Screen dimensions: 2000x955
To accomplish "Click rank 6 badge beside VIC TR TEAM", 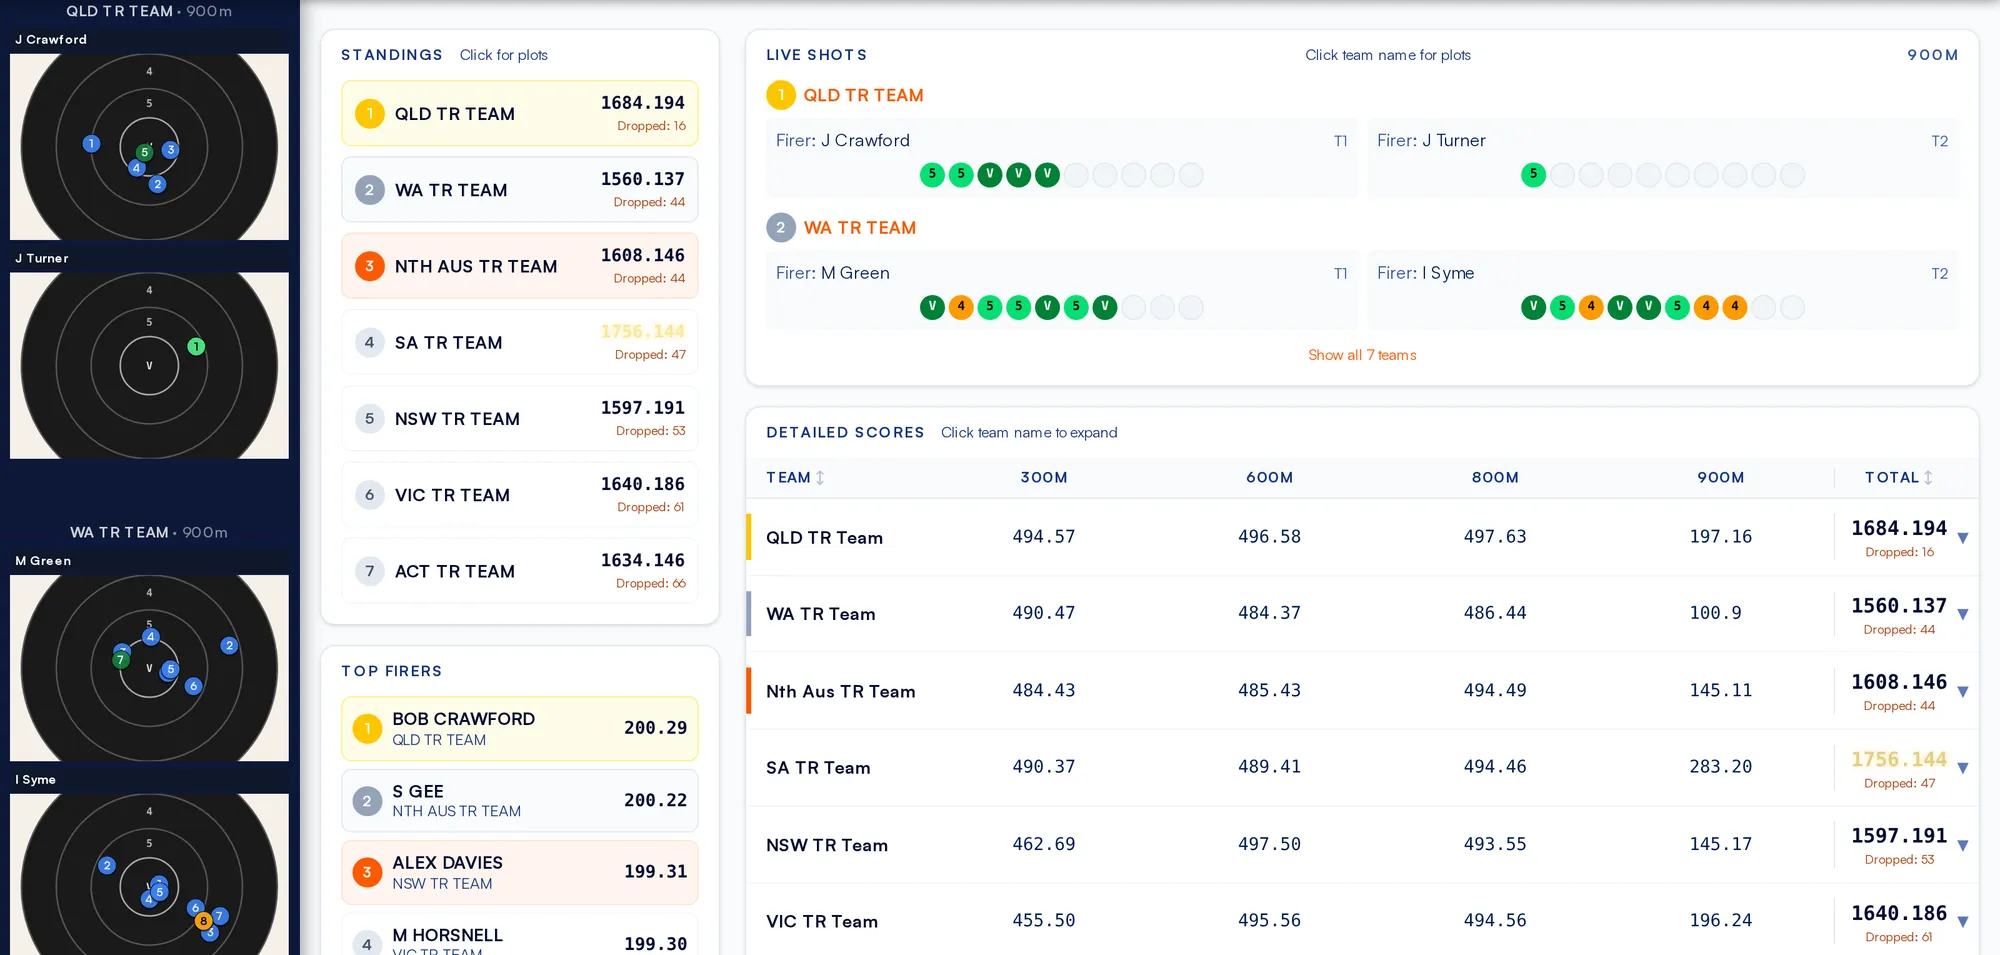I will (370, 495).
